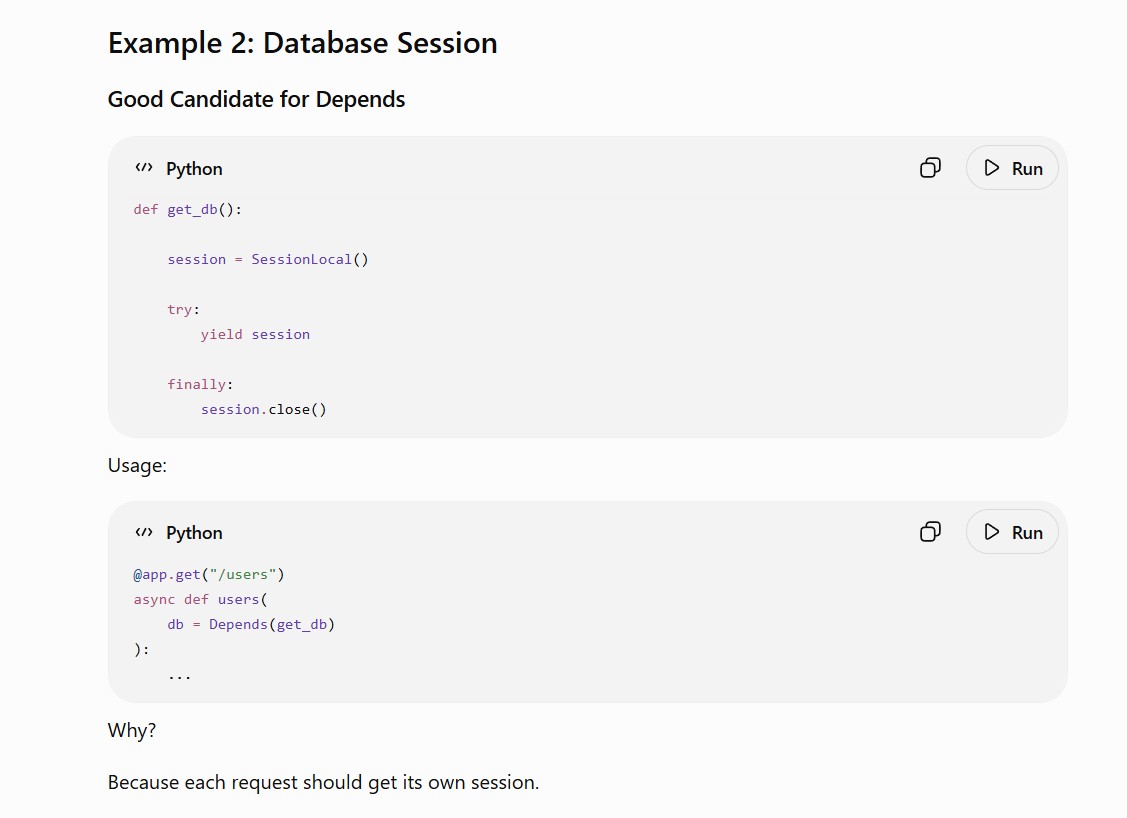Click the 'Good Candidate for Depends' subheading
This screenshot has width=1127, height=818.
pyautogui.click(x=257, y=99)
